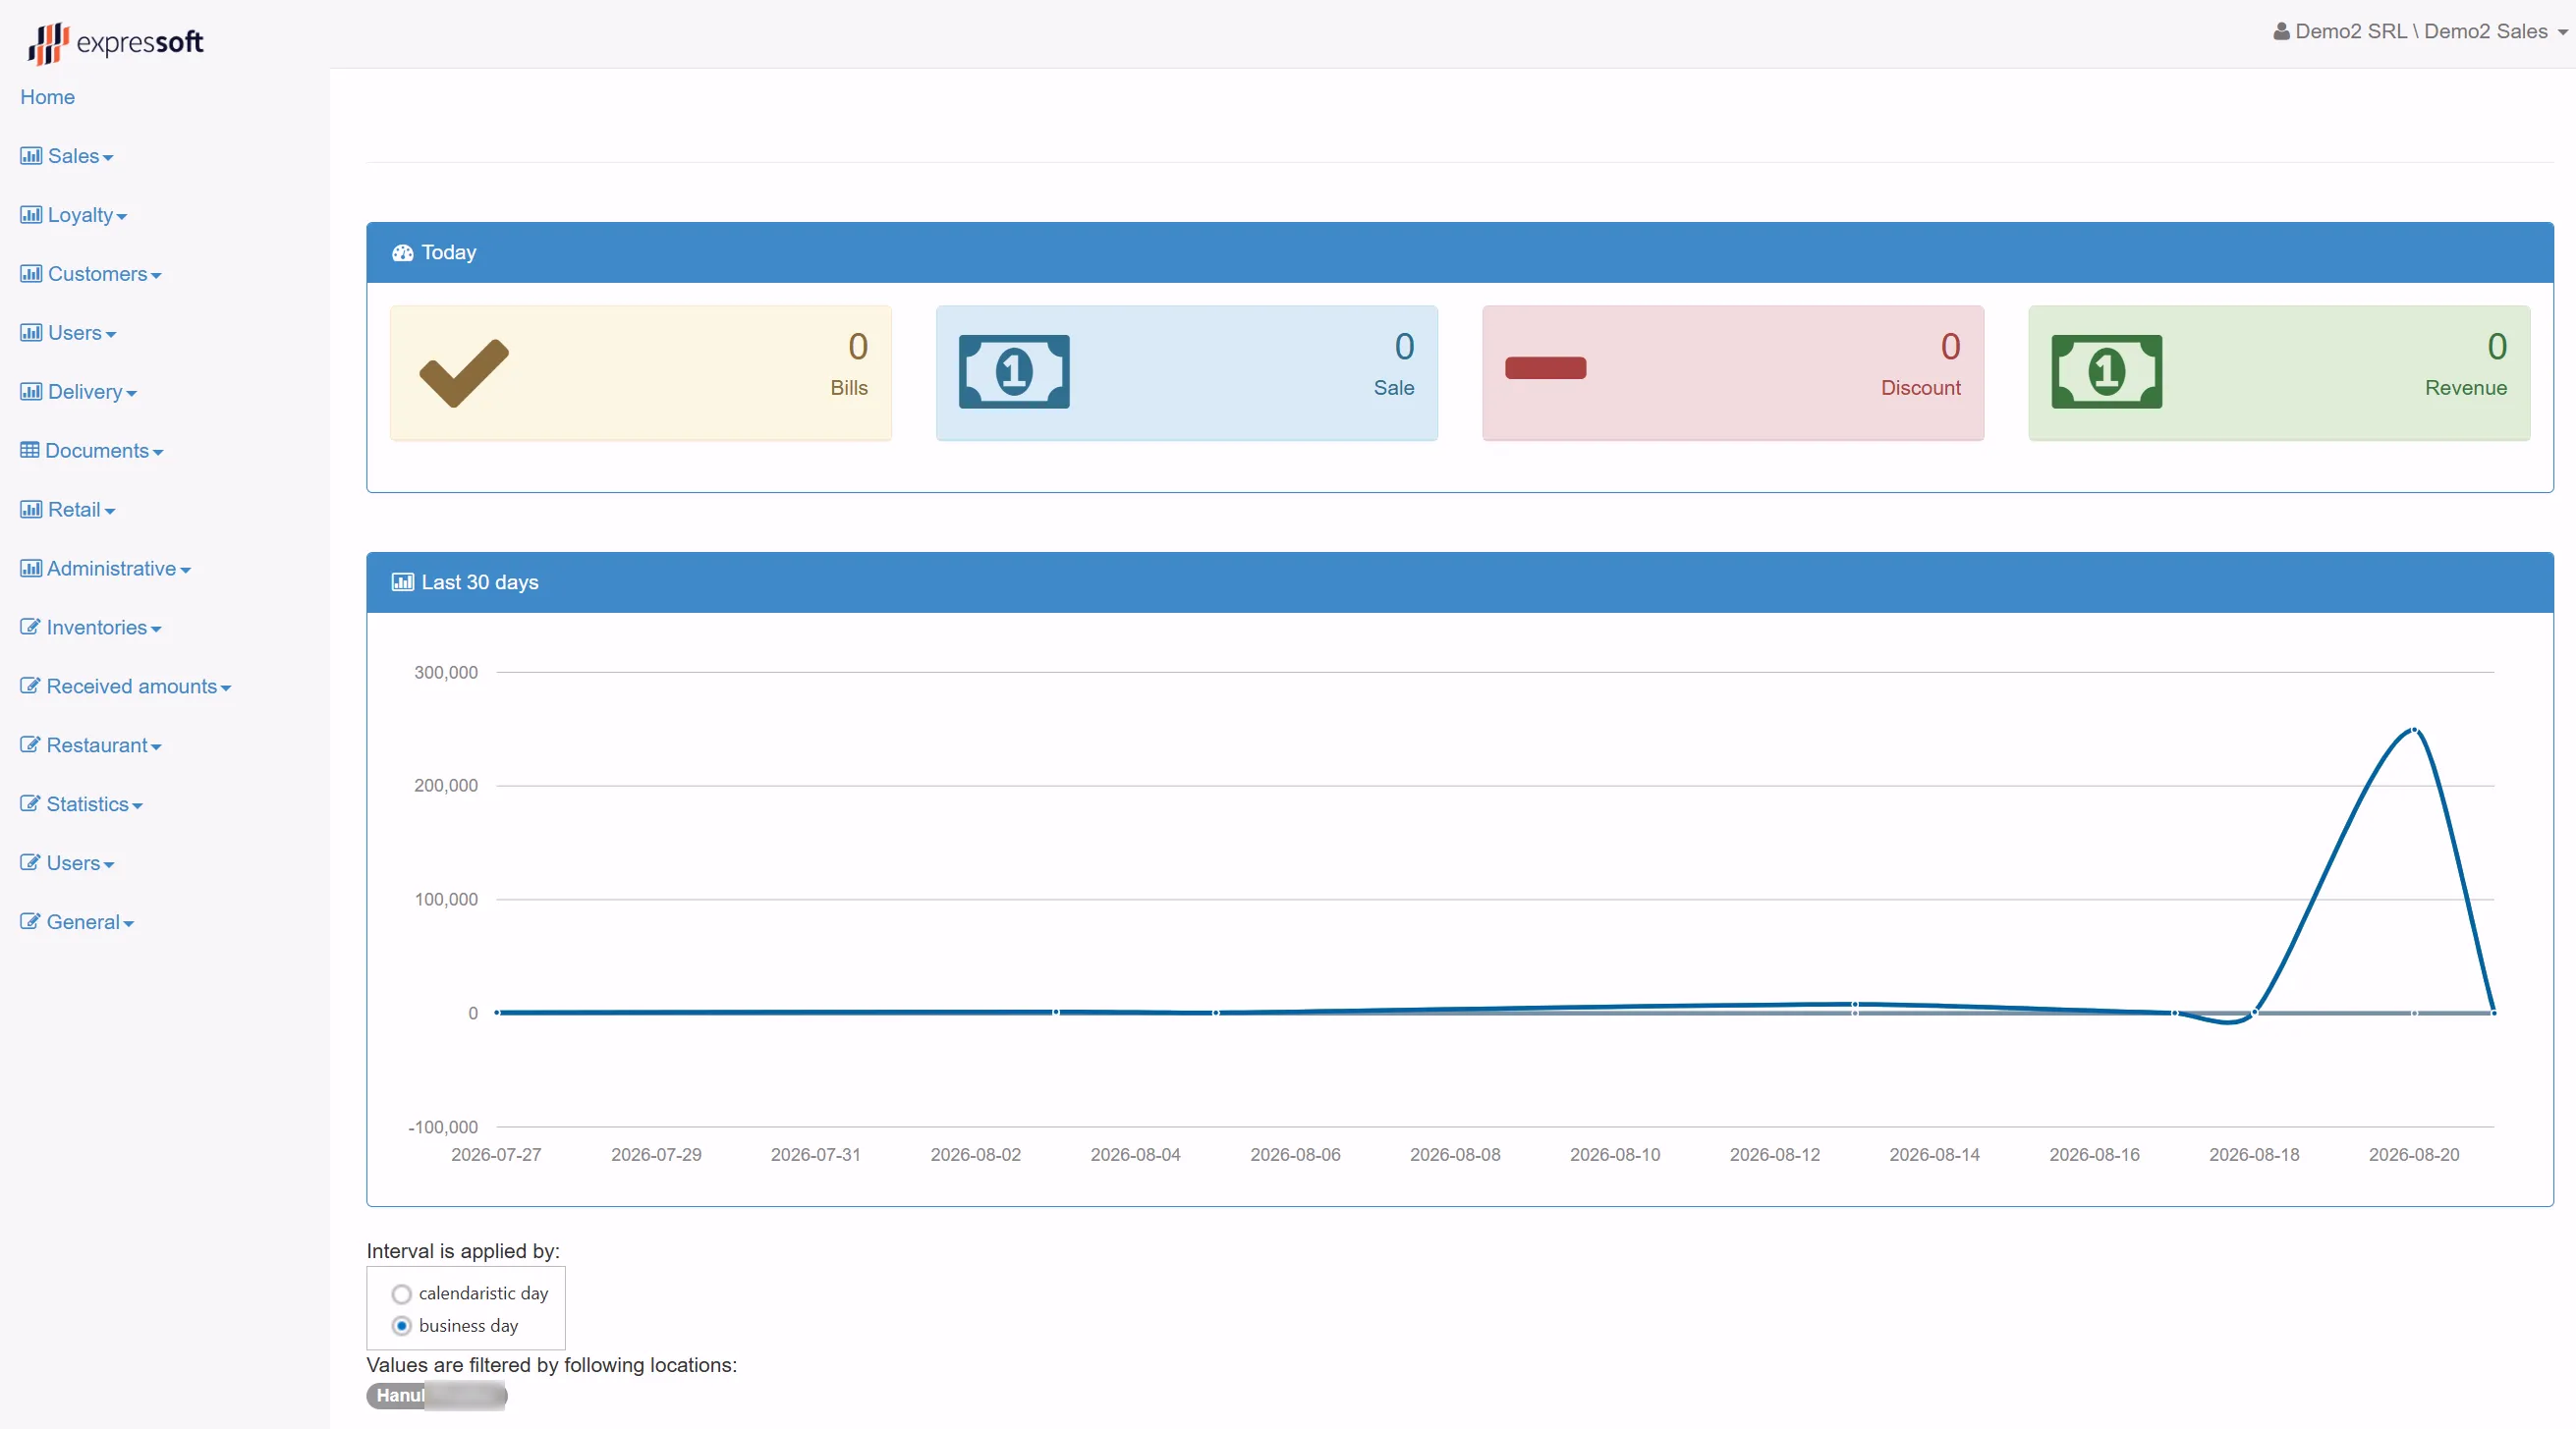The width and height of the screenshot is (2576, 1429).
Task: Click the Revenue label text
Action: [x=2466, y=388]
